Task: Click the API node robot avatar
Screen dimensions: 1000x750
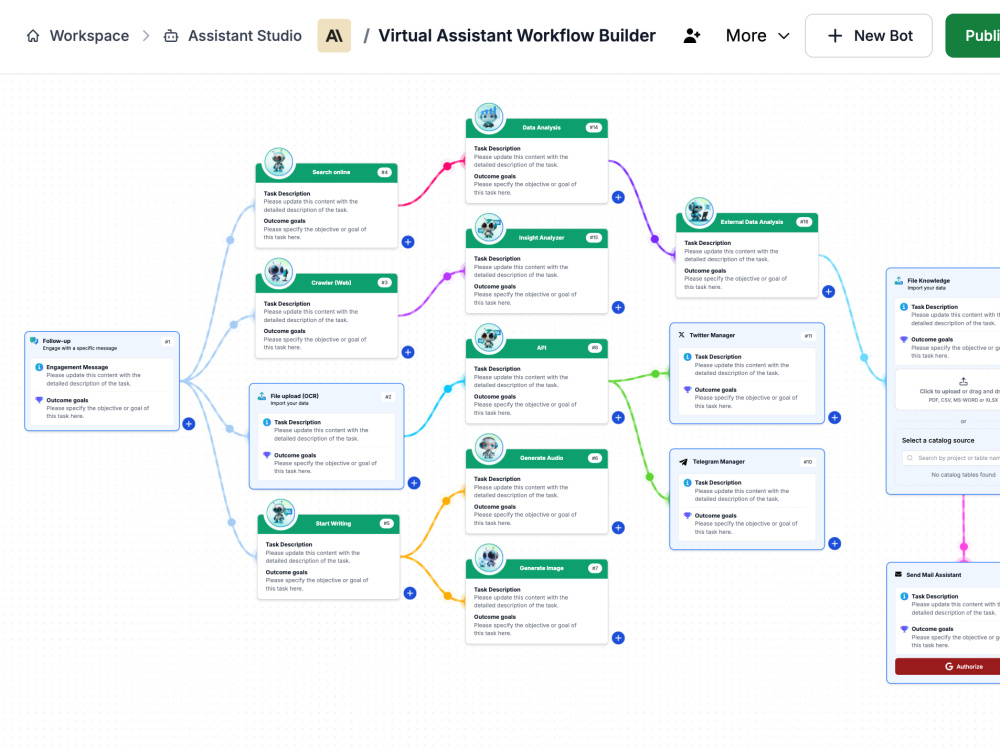Action: coord(489,338)
